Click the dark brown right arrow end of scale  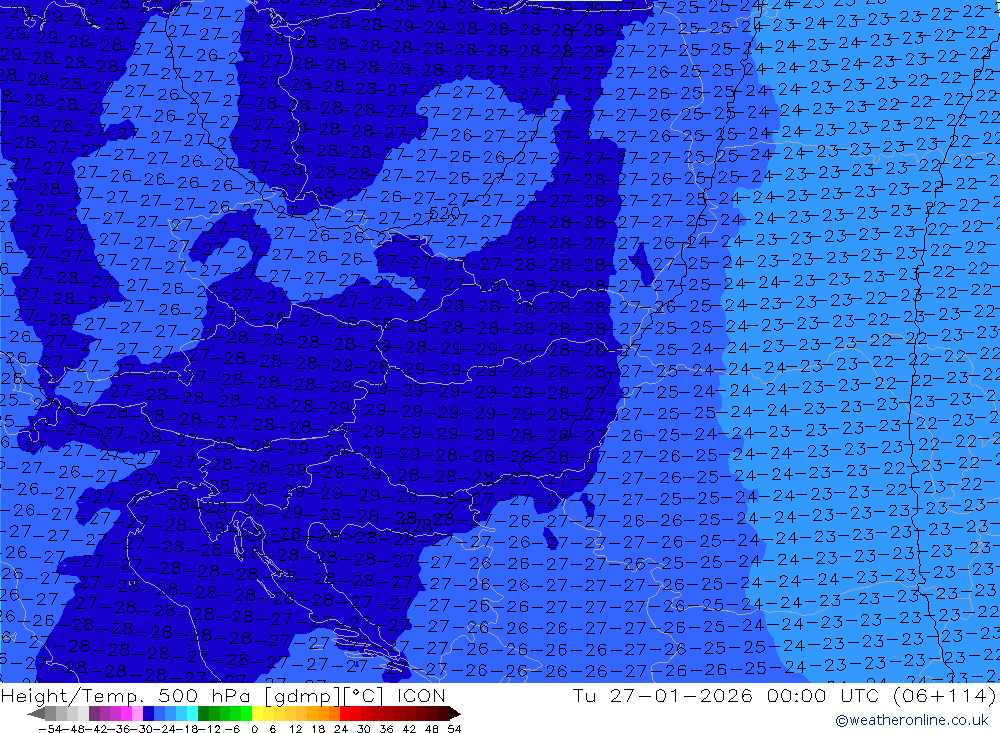coord(455,714)
